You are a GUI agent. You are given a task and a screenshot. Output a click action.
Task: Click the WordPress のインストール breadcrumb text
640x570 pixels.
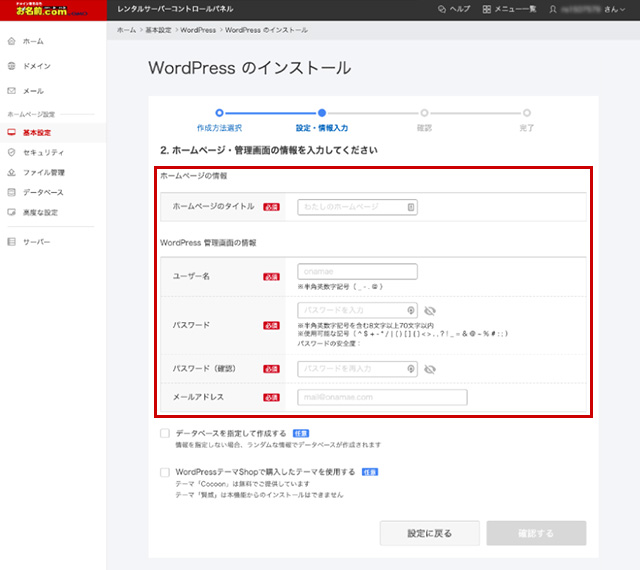[x=266, y=30]
